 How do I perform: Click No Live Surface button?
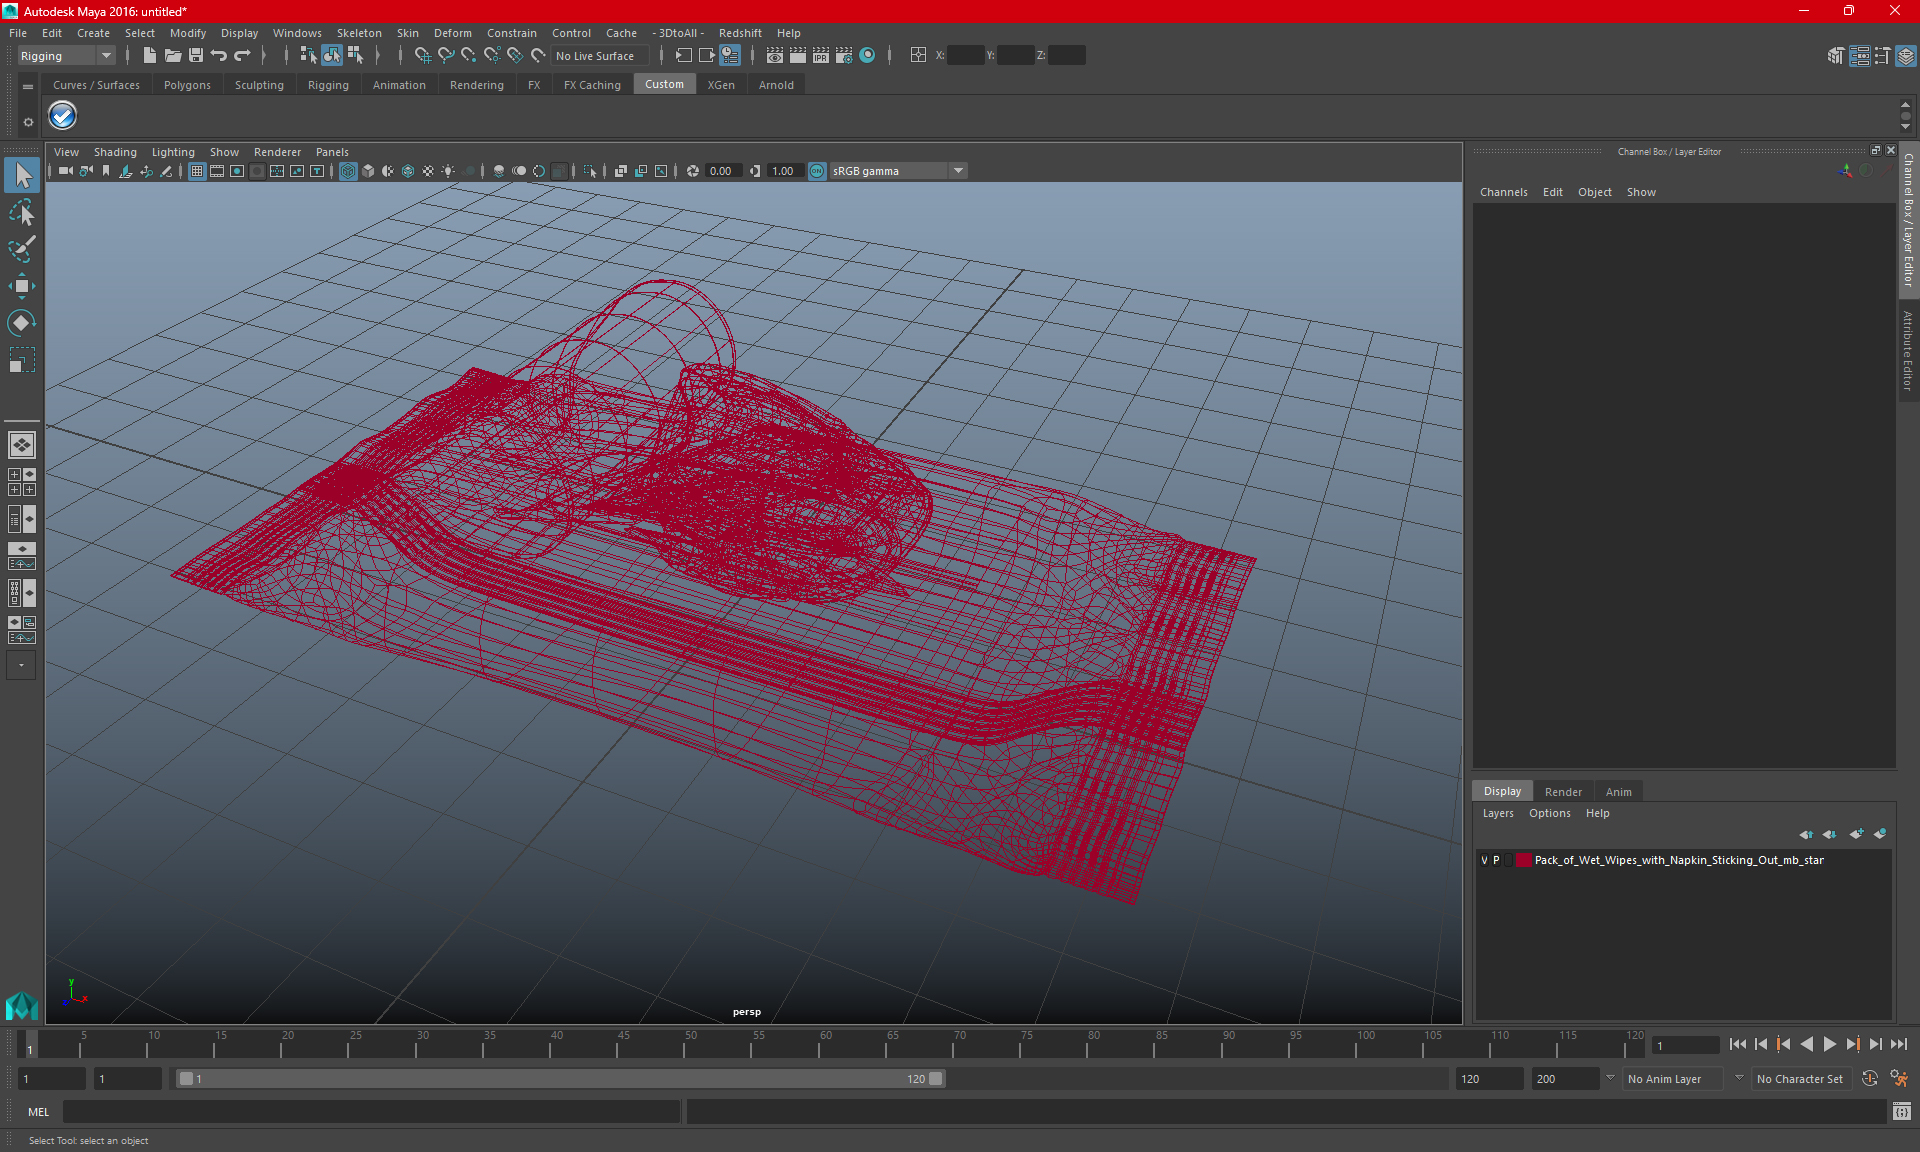pyautogui.click(x=599, y=56)
